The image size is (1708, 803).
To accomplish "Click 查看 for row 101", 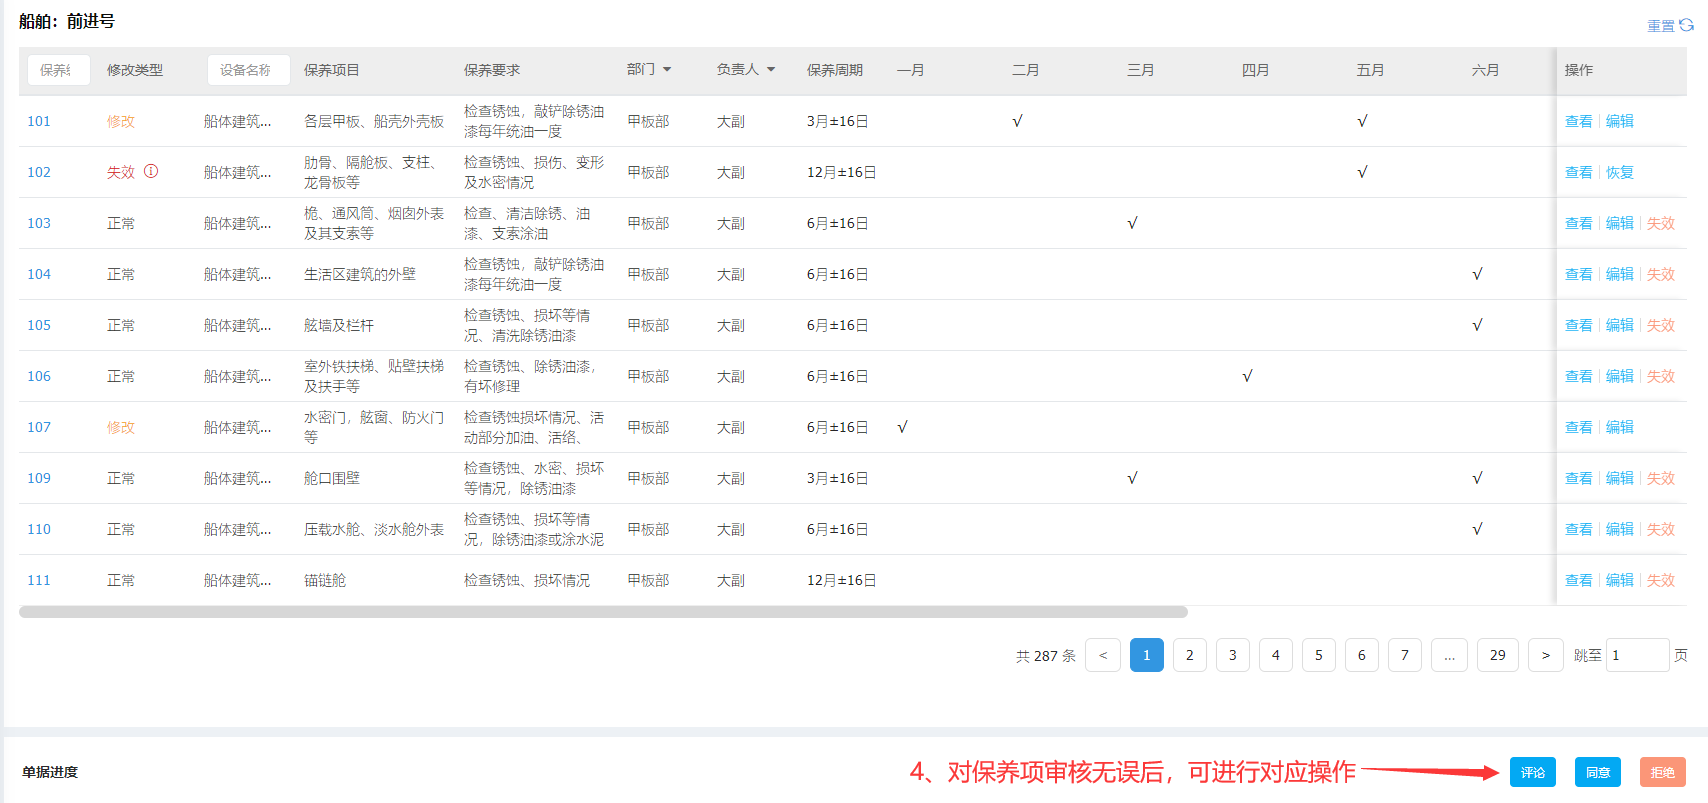I will coord(1579,121).
